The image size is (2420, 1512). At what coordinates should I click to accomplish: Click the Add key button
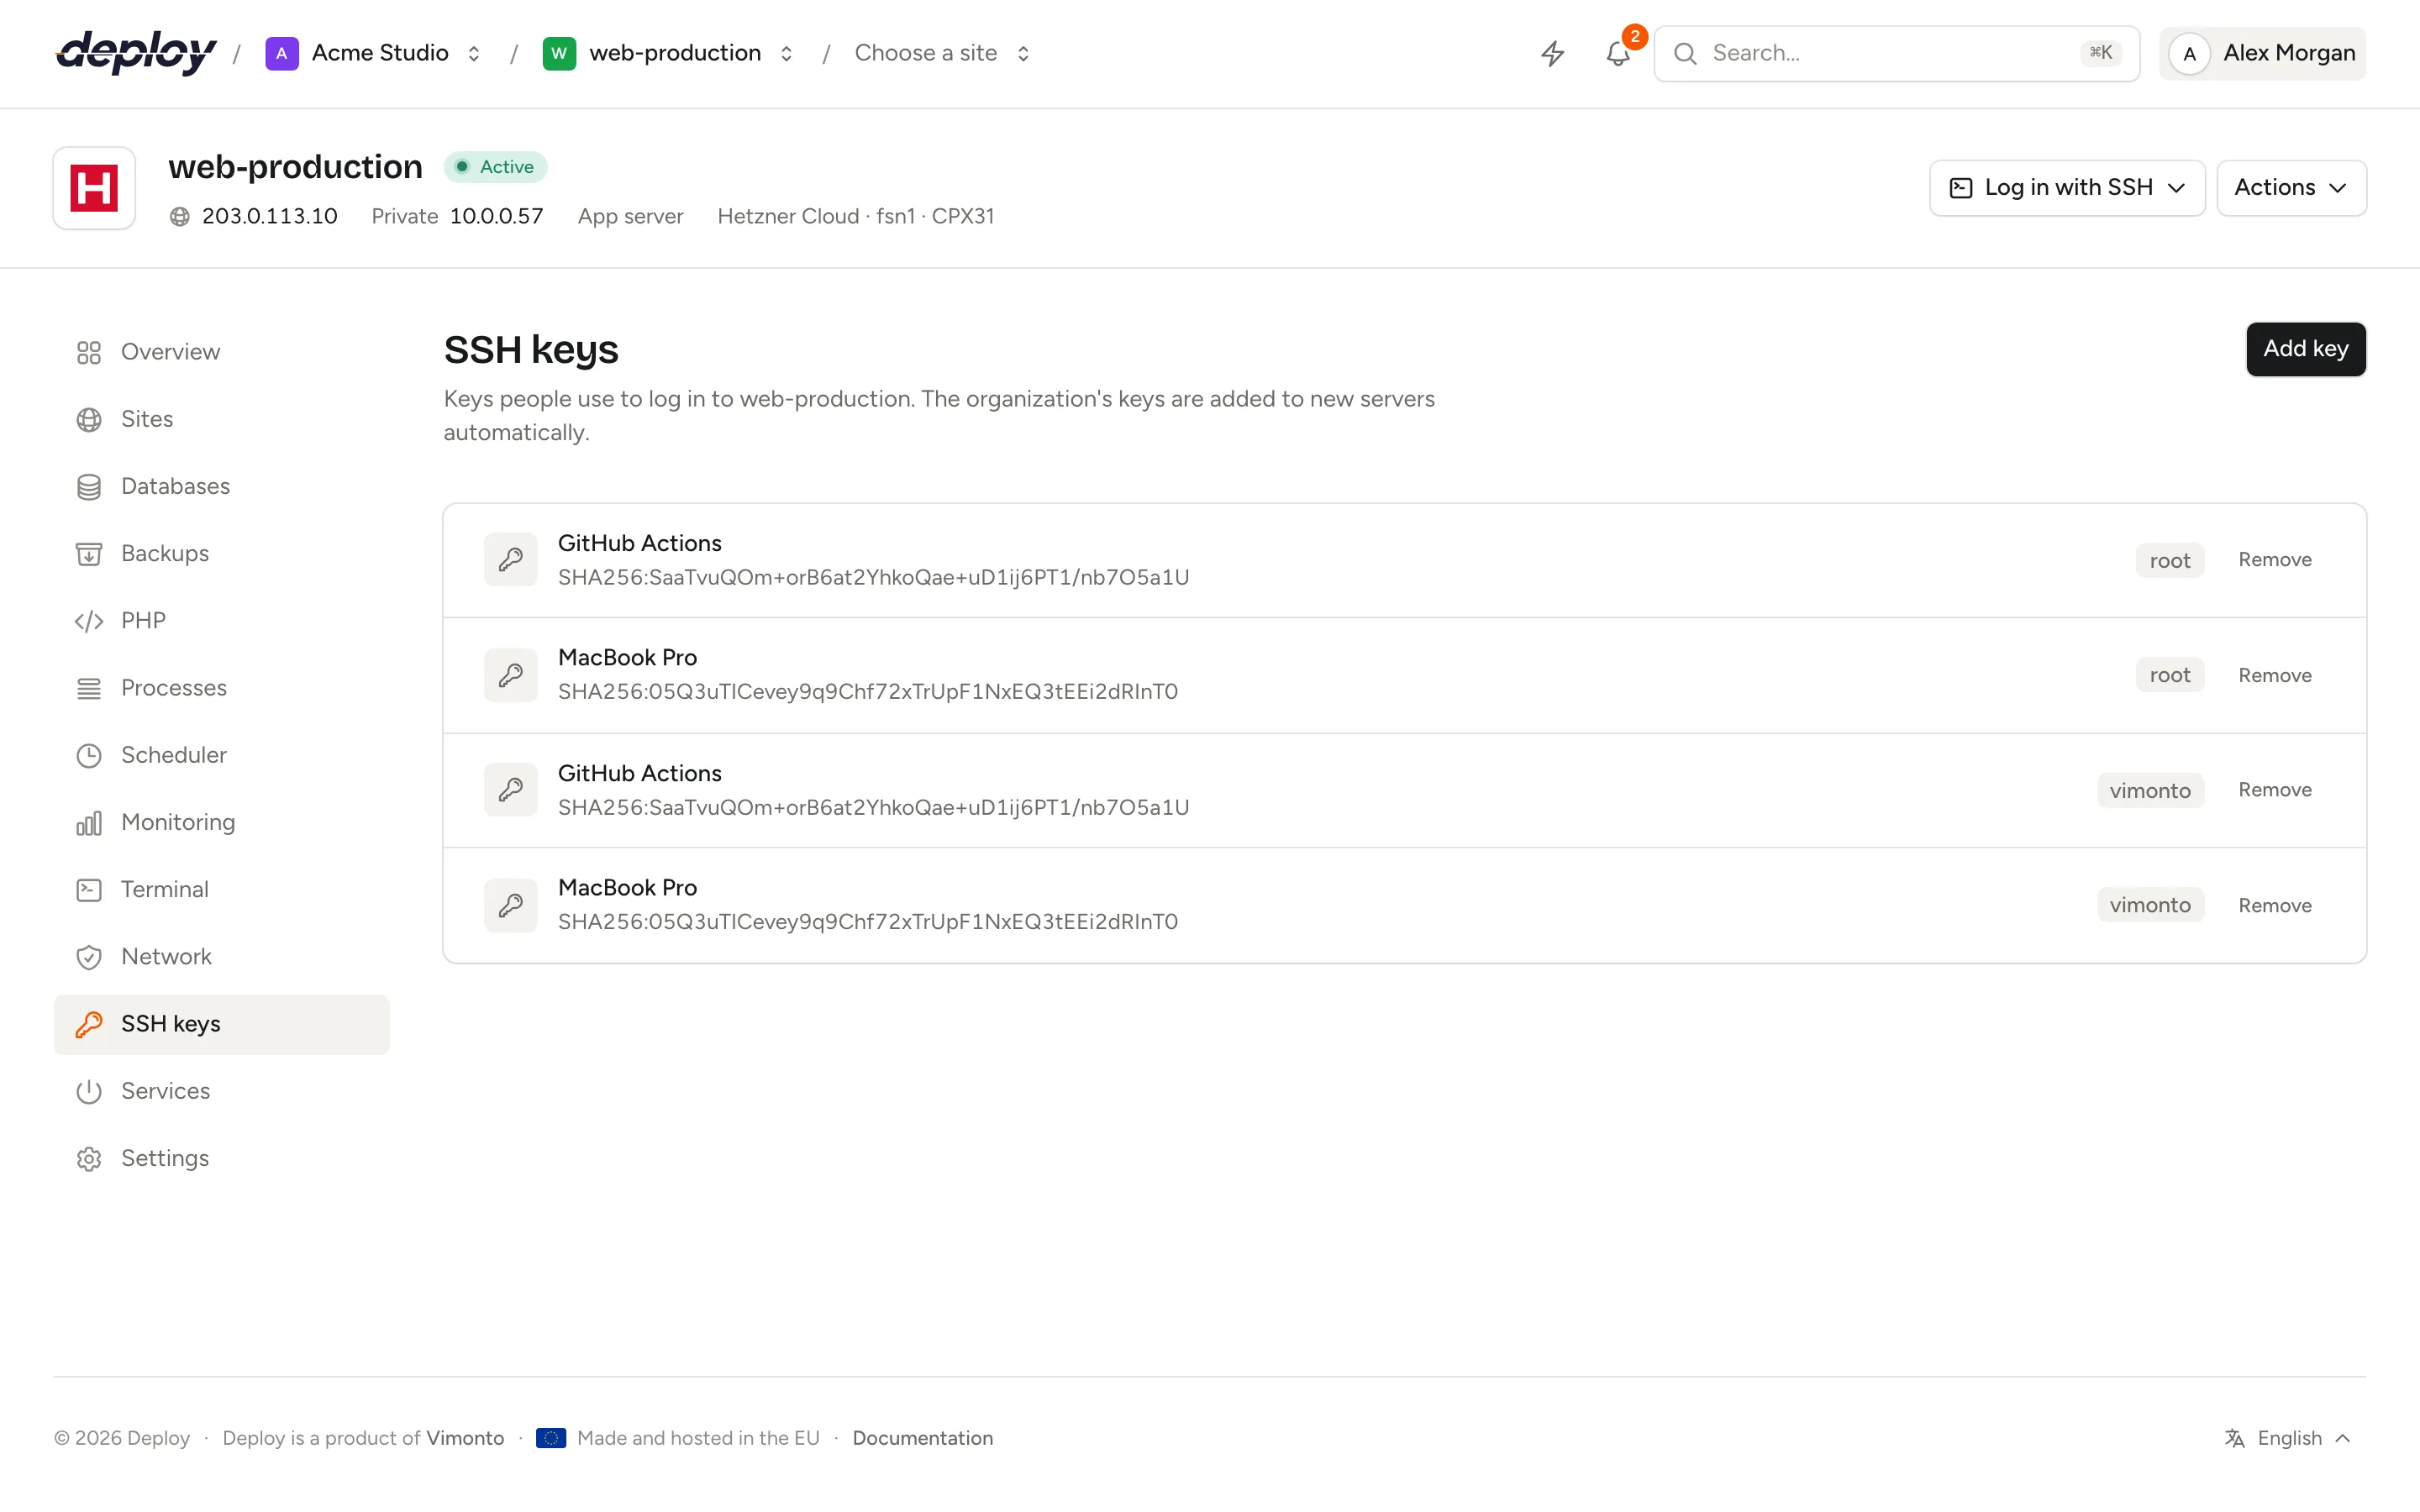pos(2305,349)
